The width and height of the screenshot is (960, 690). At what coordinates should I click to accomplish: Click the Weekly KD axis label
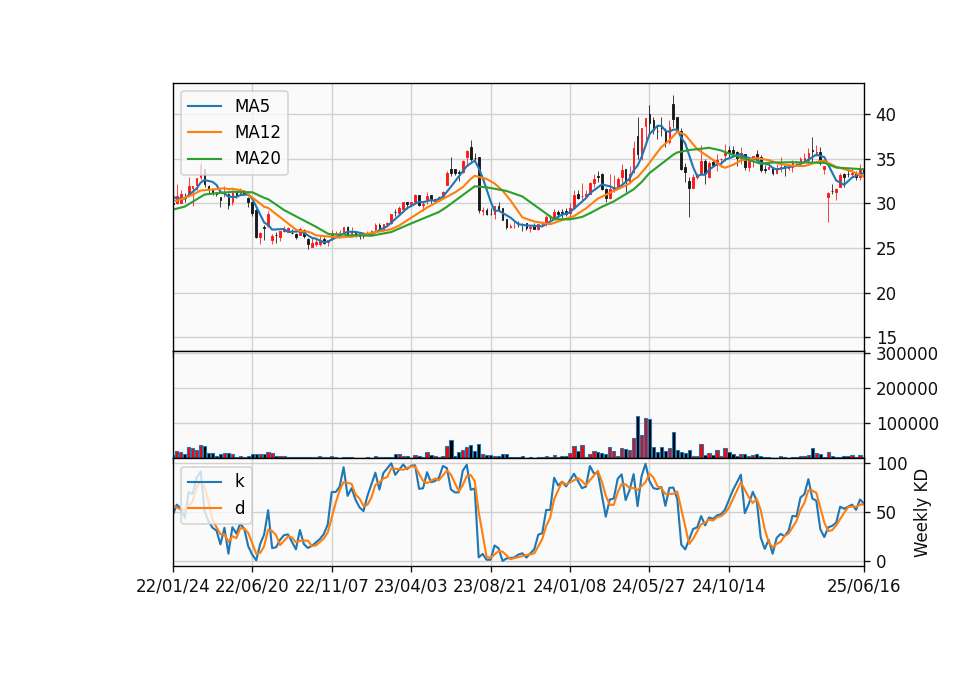tap(920, 514)
